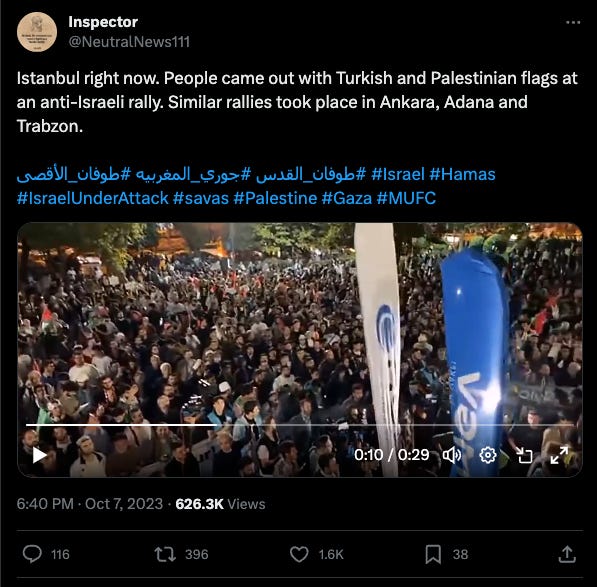
Task: Mute the video sound
Action: (452, 455)
